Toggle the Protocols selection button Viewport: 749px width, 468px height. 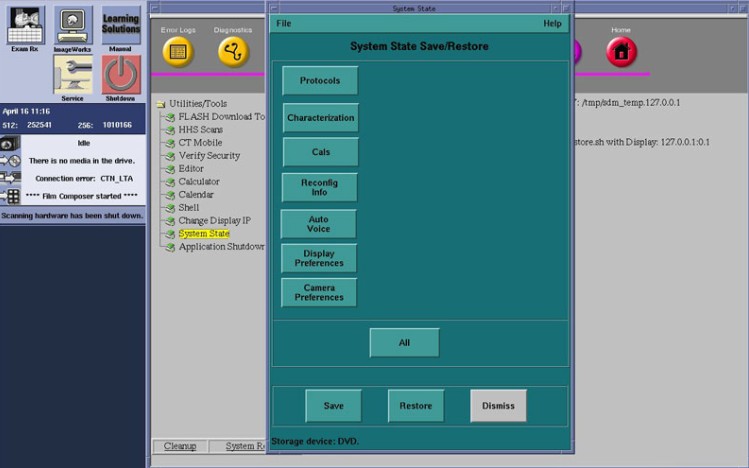click(320, 81)
